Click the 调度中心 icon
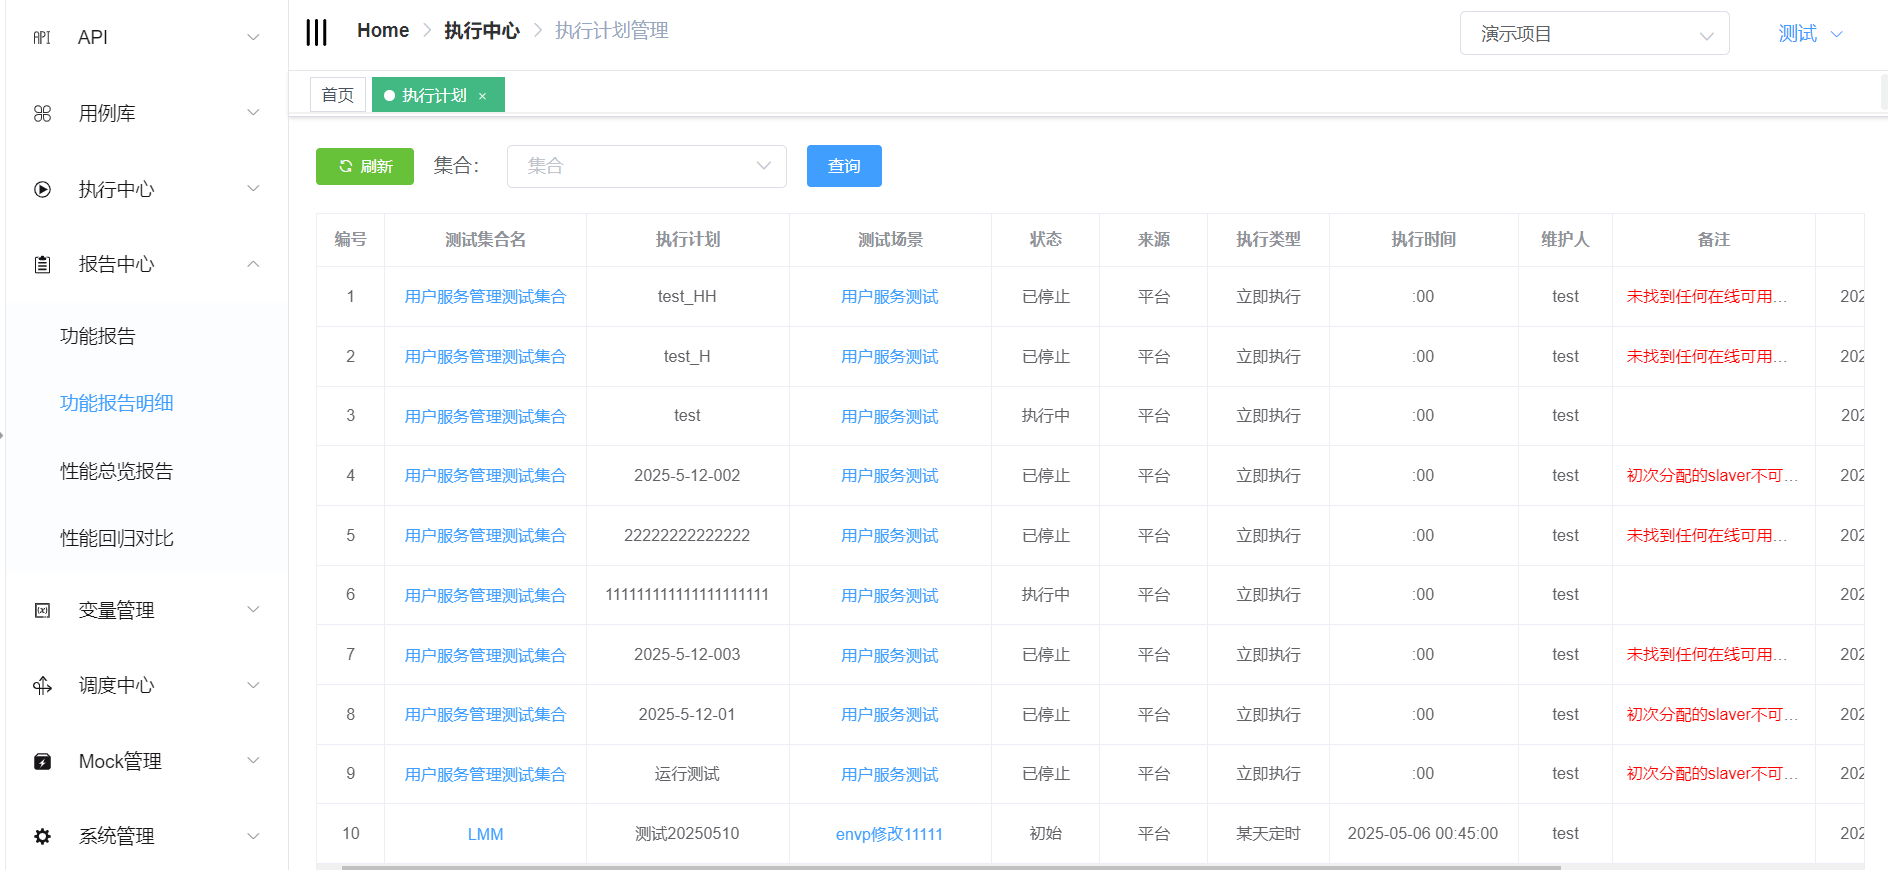 (42, 686)
